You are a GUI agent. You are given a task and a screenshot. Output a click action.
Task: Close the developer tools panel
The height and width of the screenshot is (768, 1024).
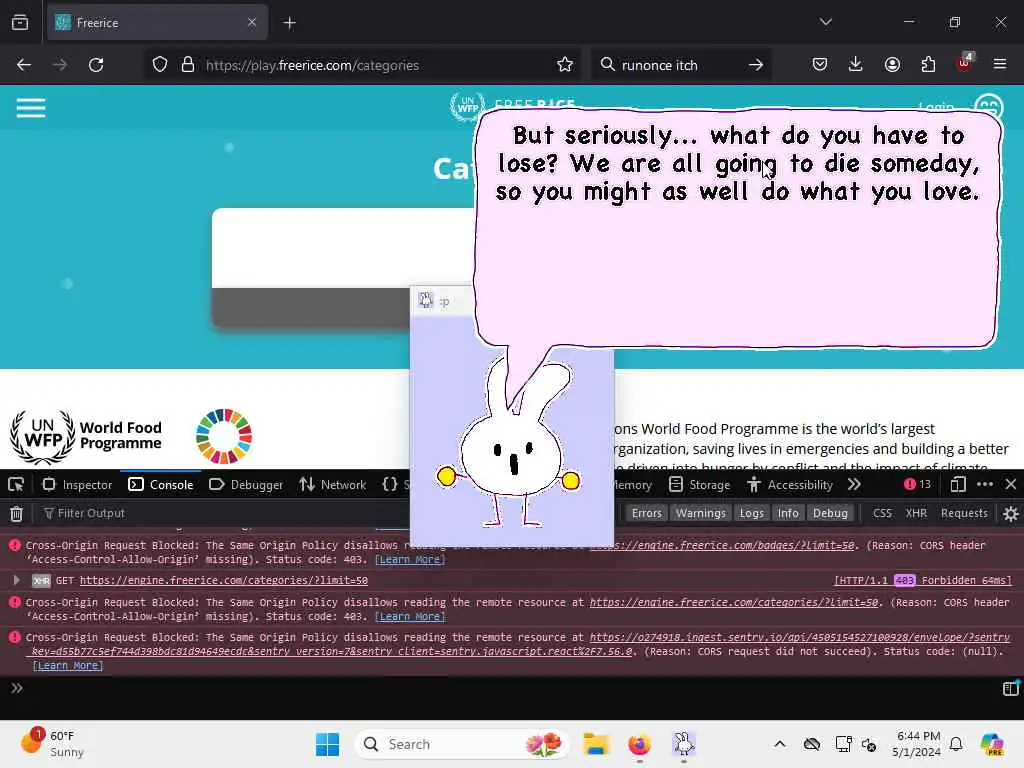point(1011,484)
